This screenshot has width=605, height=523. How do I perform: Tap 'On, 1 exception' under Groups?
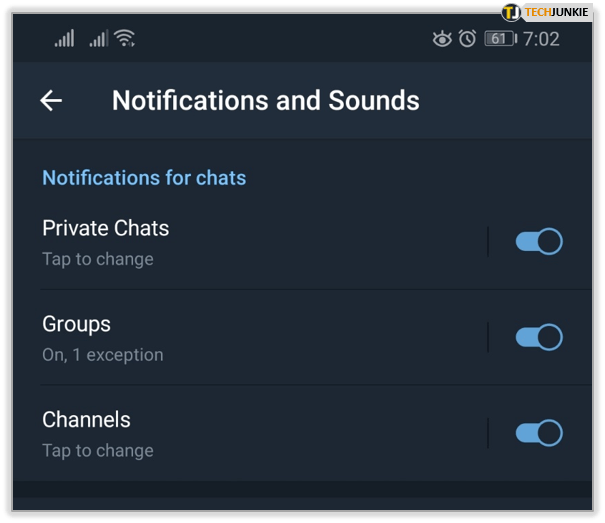coord(103,355)
